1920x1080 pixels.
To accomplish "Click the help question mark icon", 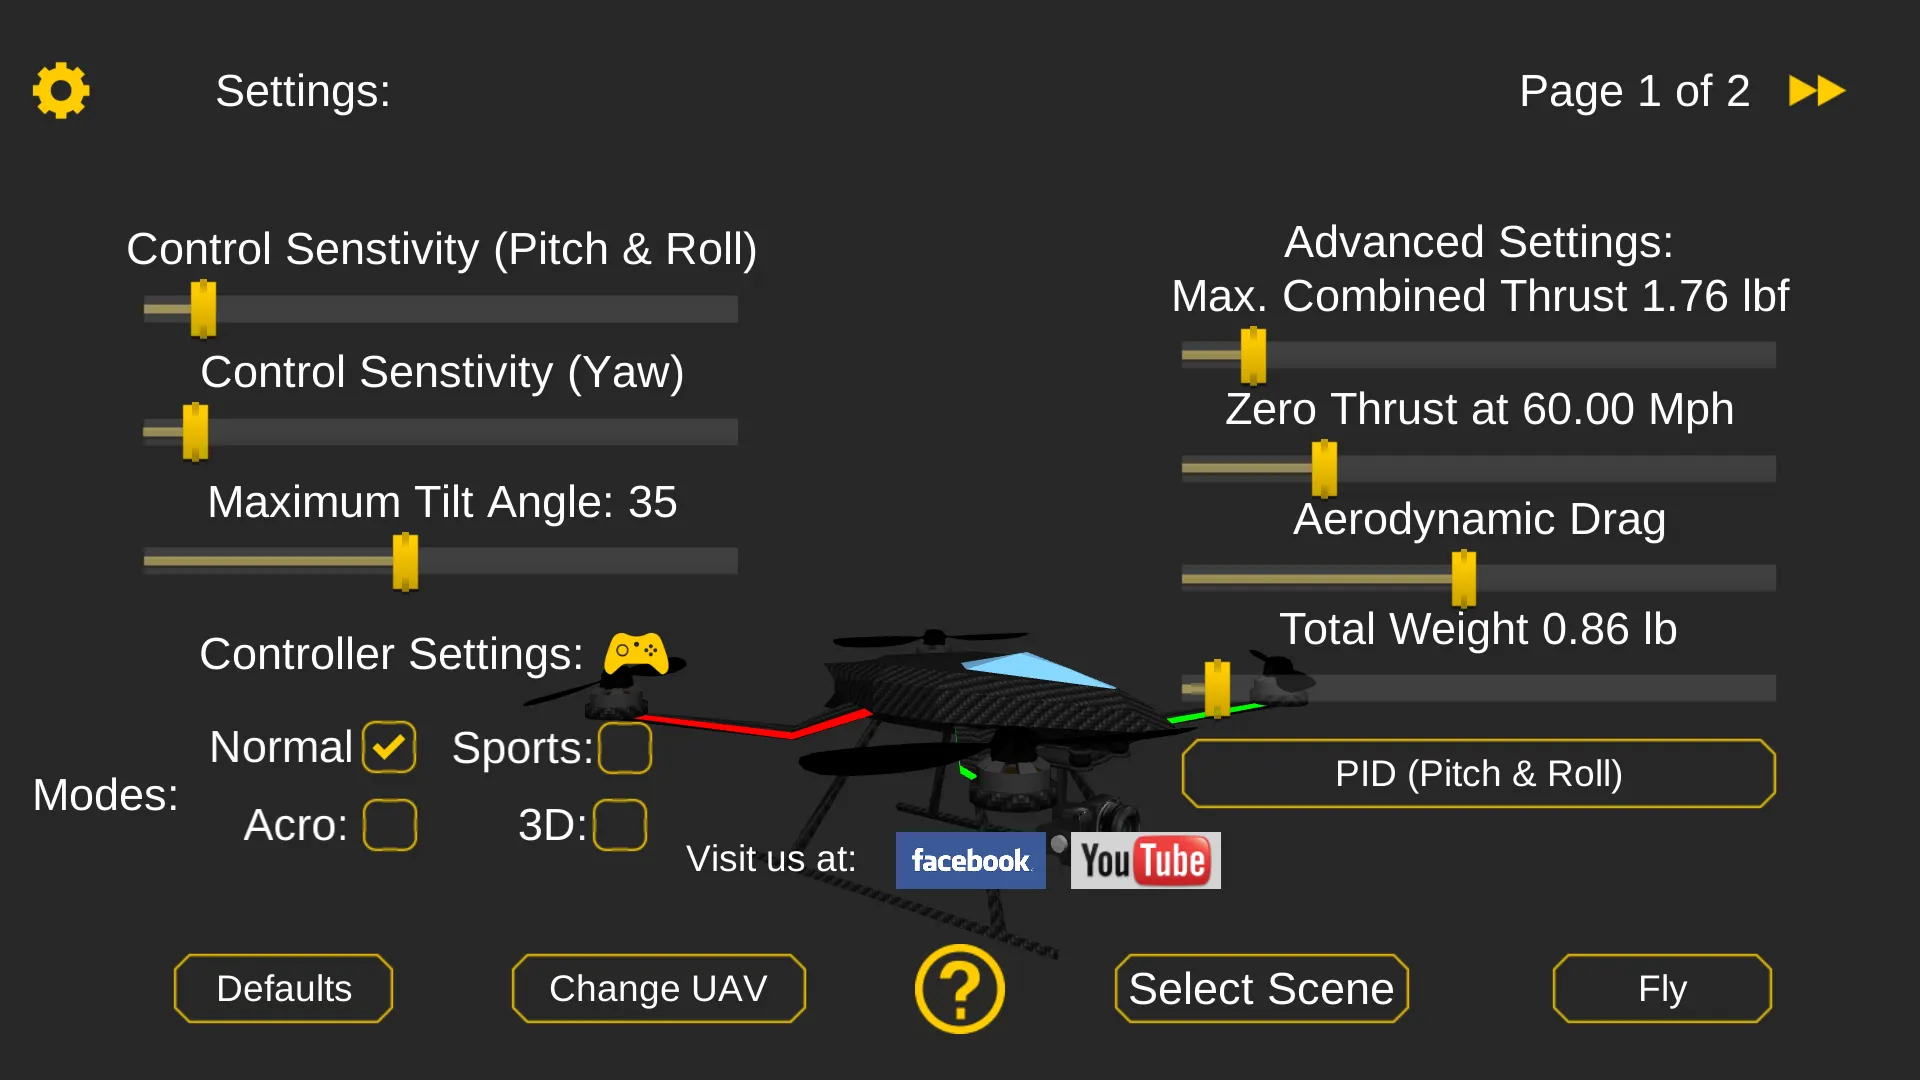I will click(x=960, y=988).
